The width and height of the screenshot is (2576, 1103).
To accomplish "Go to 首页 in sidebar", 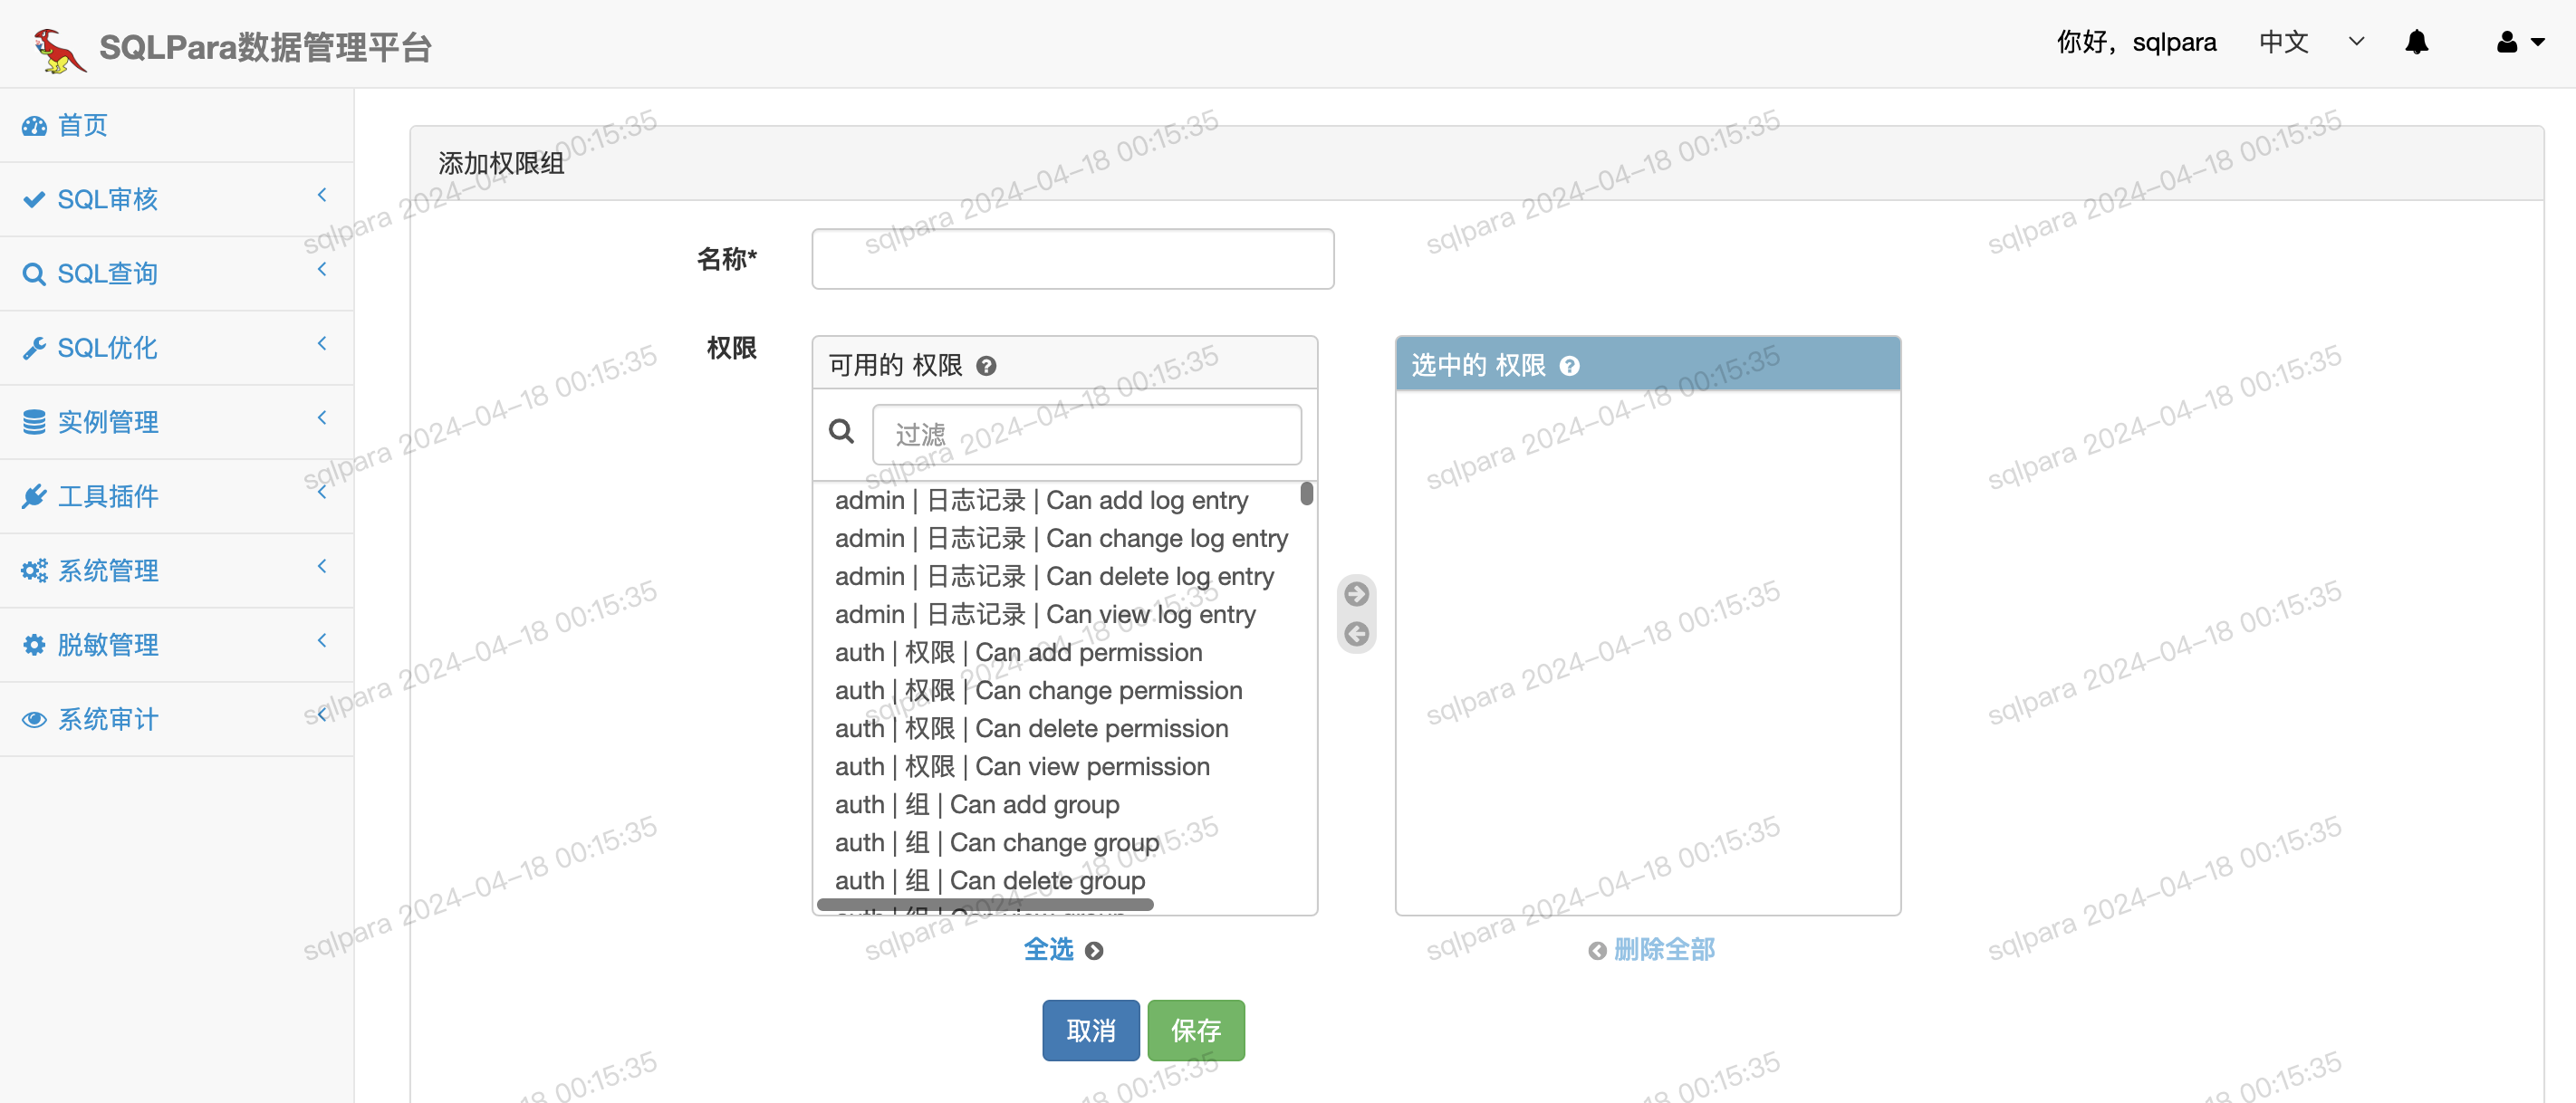I will point(82,125).
